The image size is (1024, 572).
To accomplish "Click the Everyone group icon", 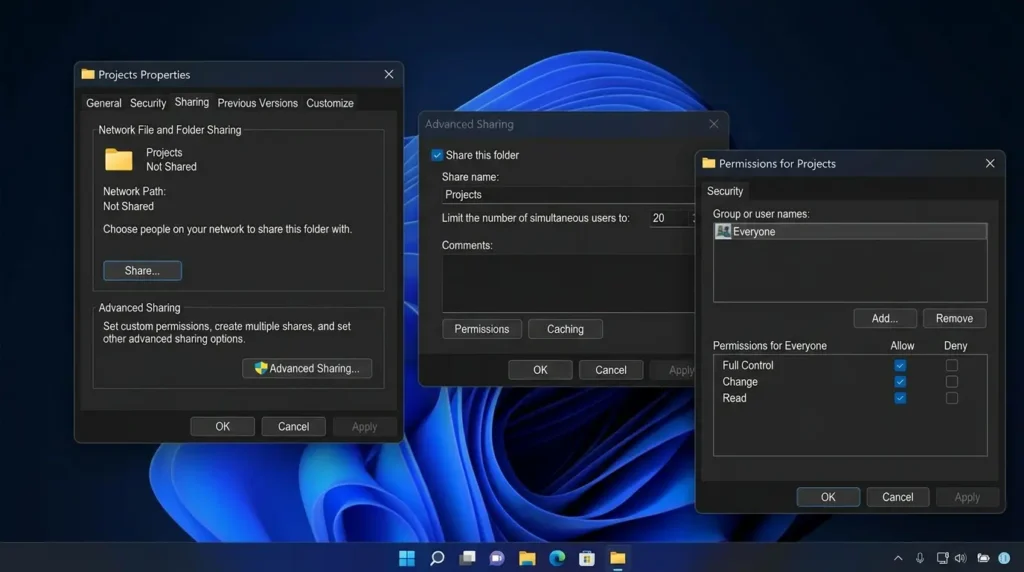I will [x=723, y=231].
